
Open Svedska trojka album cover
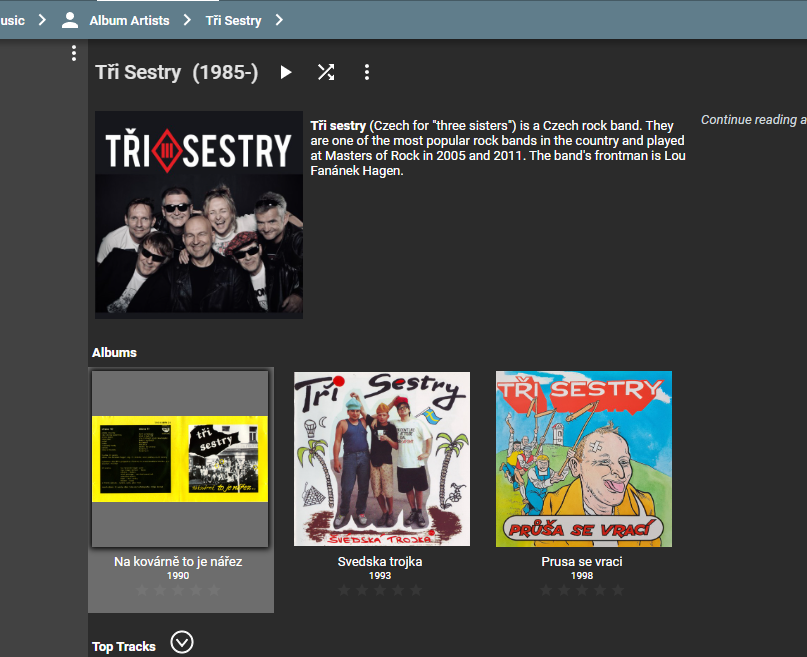click(382, 459)
